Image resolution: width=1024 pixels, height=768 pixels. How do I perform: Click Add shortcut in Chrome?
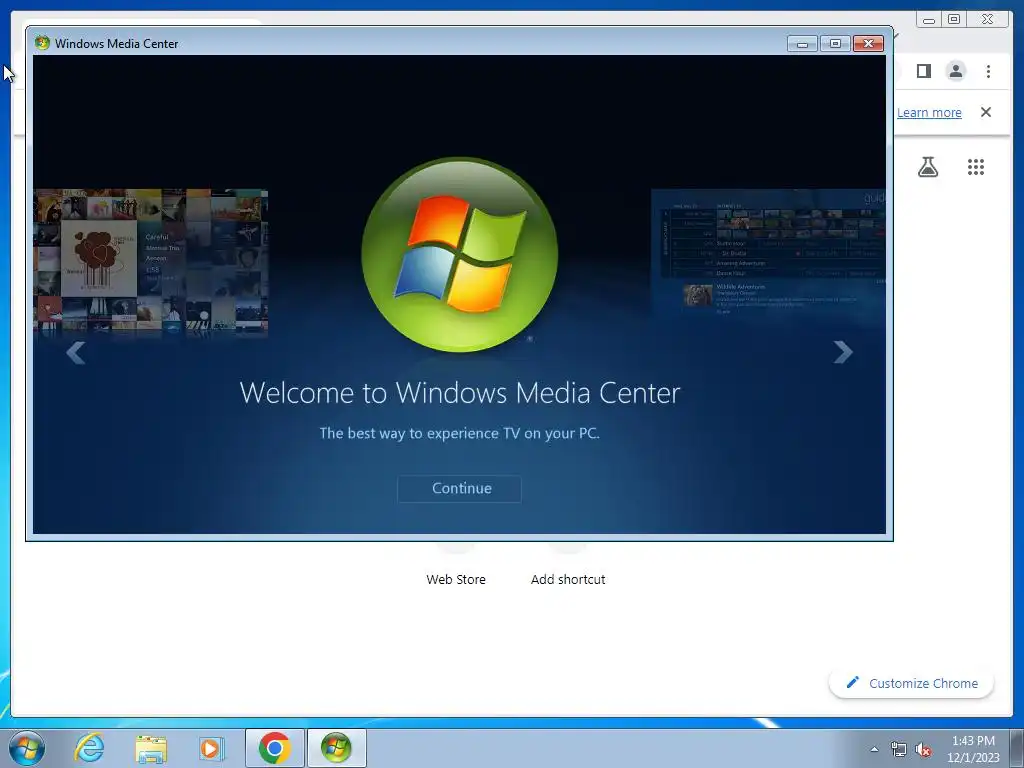click(x=568, y=579)
